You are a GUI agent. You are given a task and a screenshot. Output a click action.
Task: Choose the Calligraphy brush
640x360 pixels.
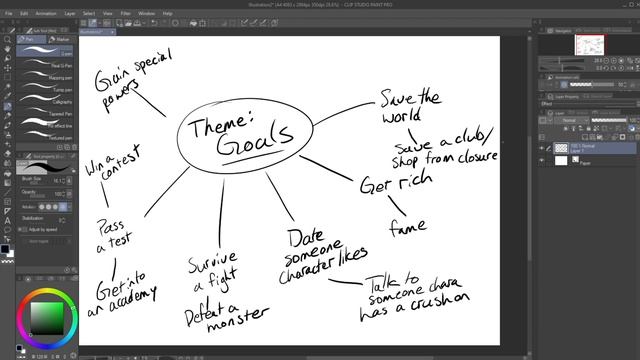point(45,99)
